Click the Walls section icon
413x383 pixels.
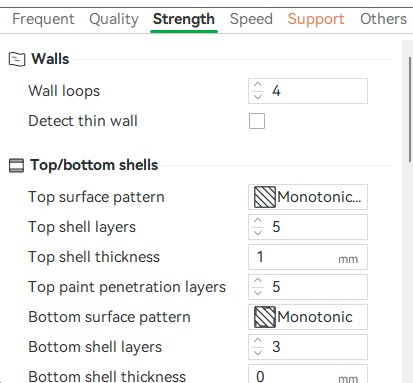tap(17, 59)
